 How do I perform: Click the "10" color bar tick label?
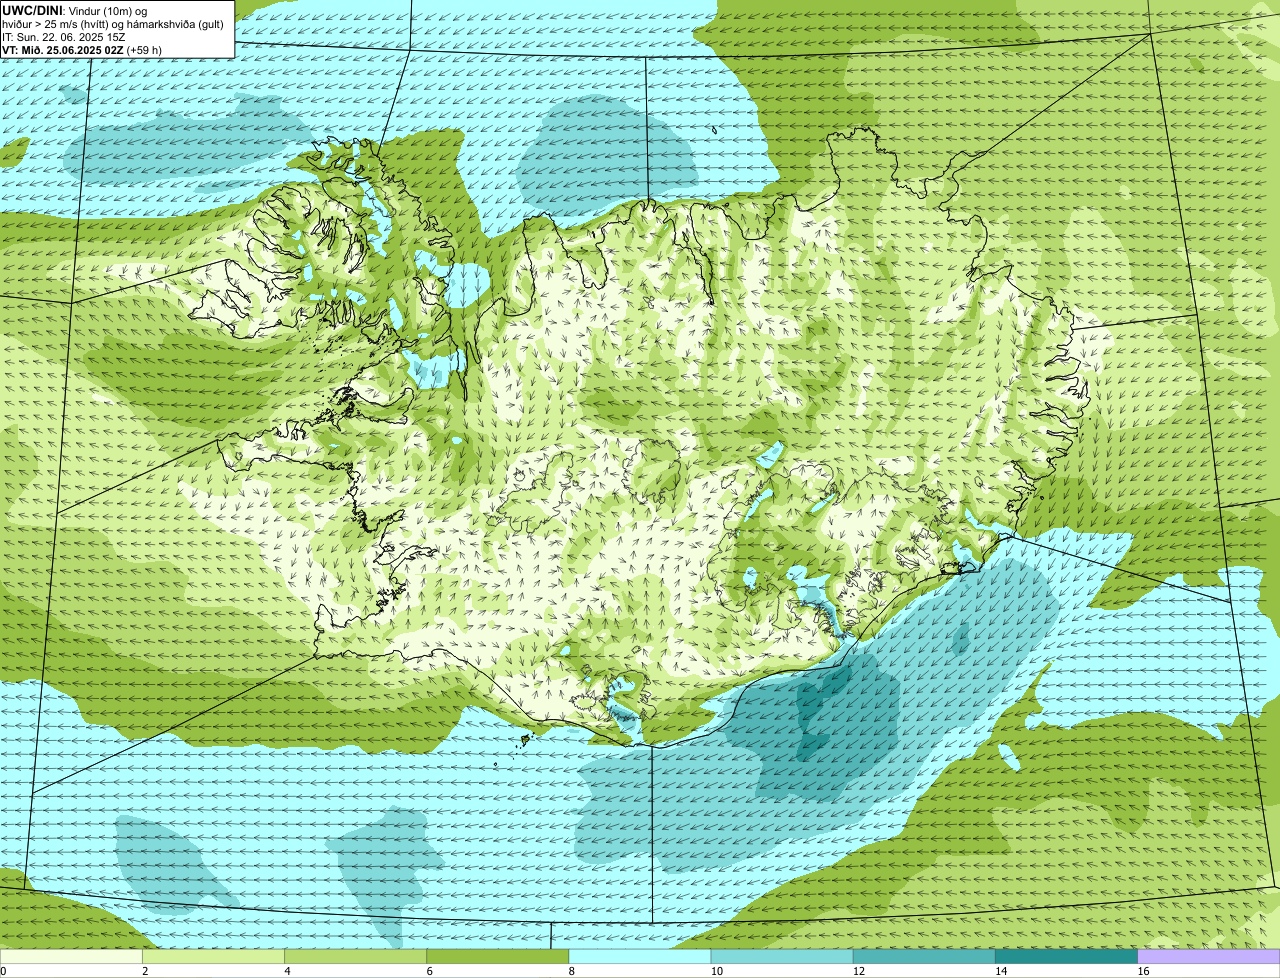coord(716,971)
